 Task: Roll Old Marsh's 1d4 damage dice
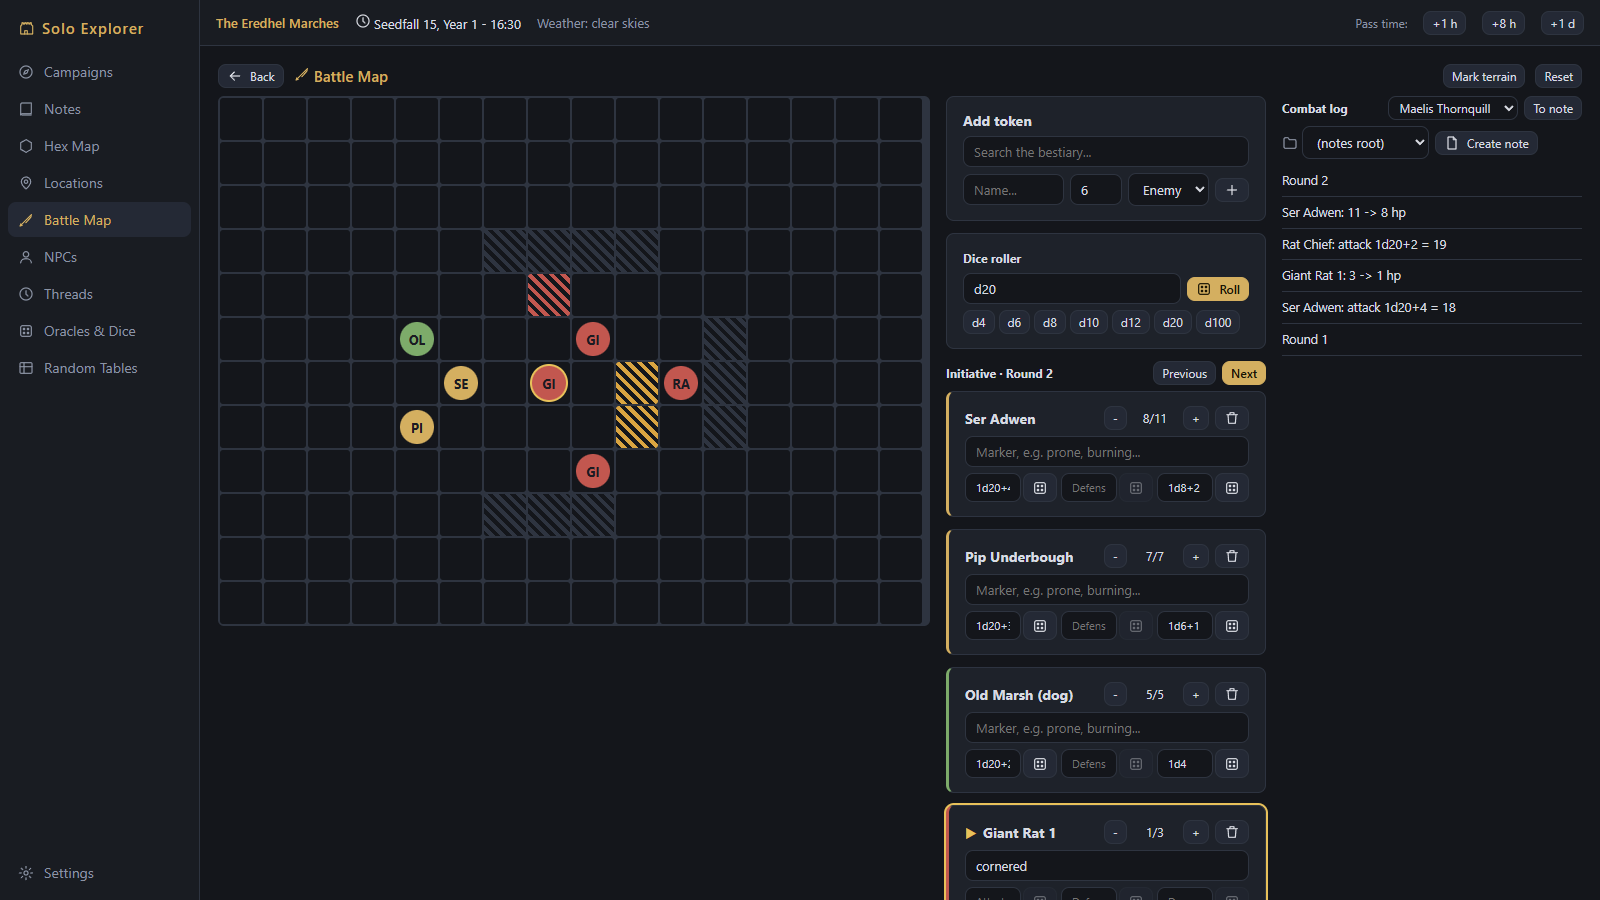(1232, 764)
